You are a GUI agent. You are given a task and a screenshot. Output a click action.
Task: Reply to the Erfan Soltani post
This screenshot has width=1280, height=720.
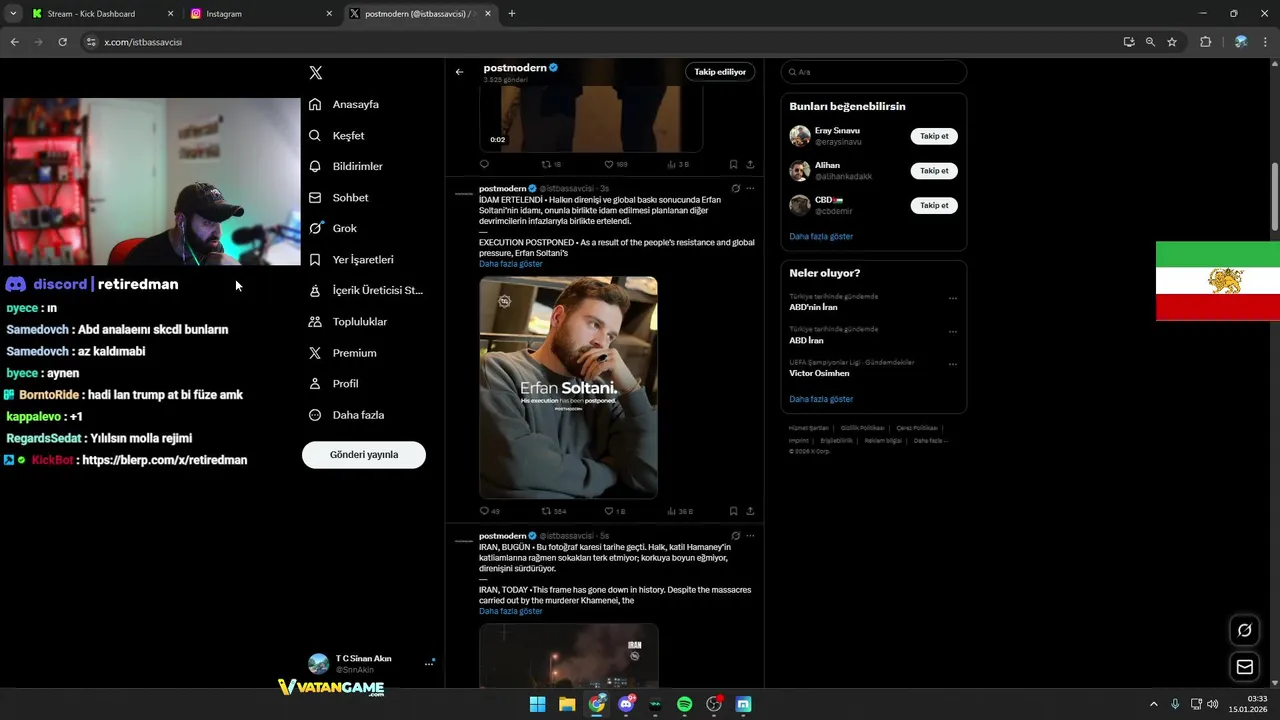coord(484,511)
